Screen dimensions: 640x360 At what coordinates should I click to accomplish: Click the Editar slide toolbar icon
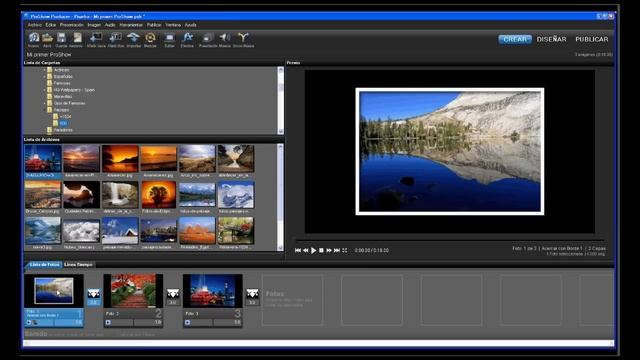[169, 38]
